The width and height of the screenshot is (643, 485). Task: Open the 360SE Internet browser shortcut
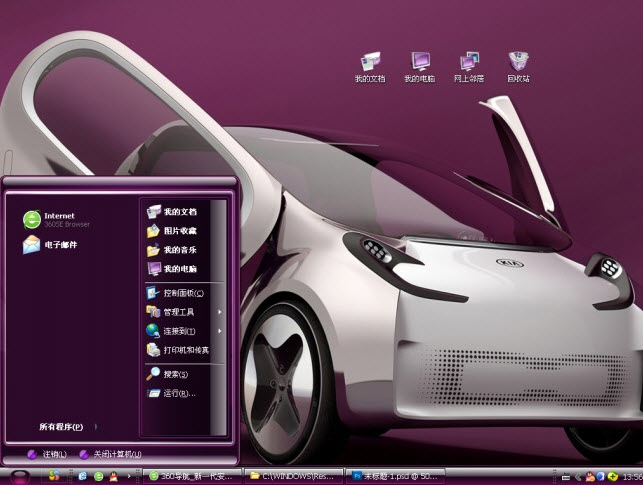tap(55, 219)
